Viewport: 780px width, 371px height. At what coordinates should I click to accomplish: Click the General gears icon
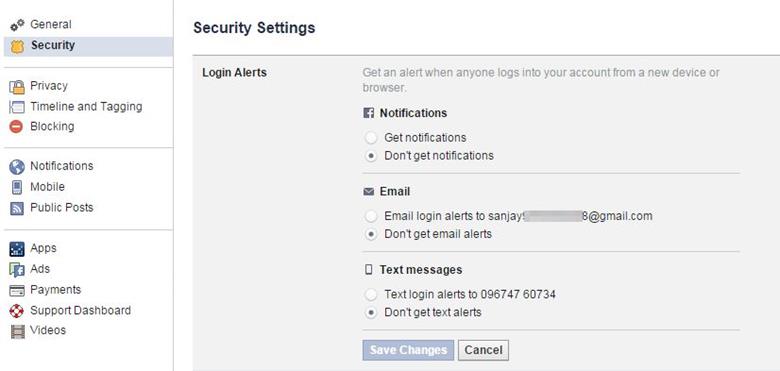pos(17,25)
